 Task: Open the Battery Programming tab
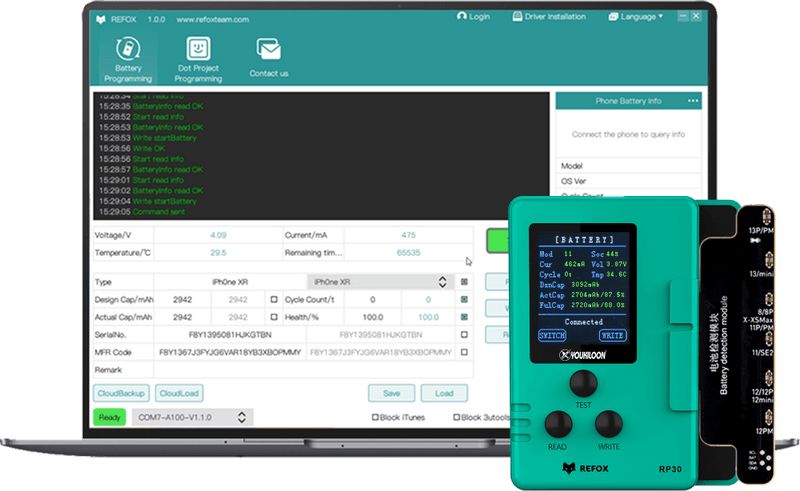(x=127, y=60)
